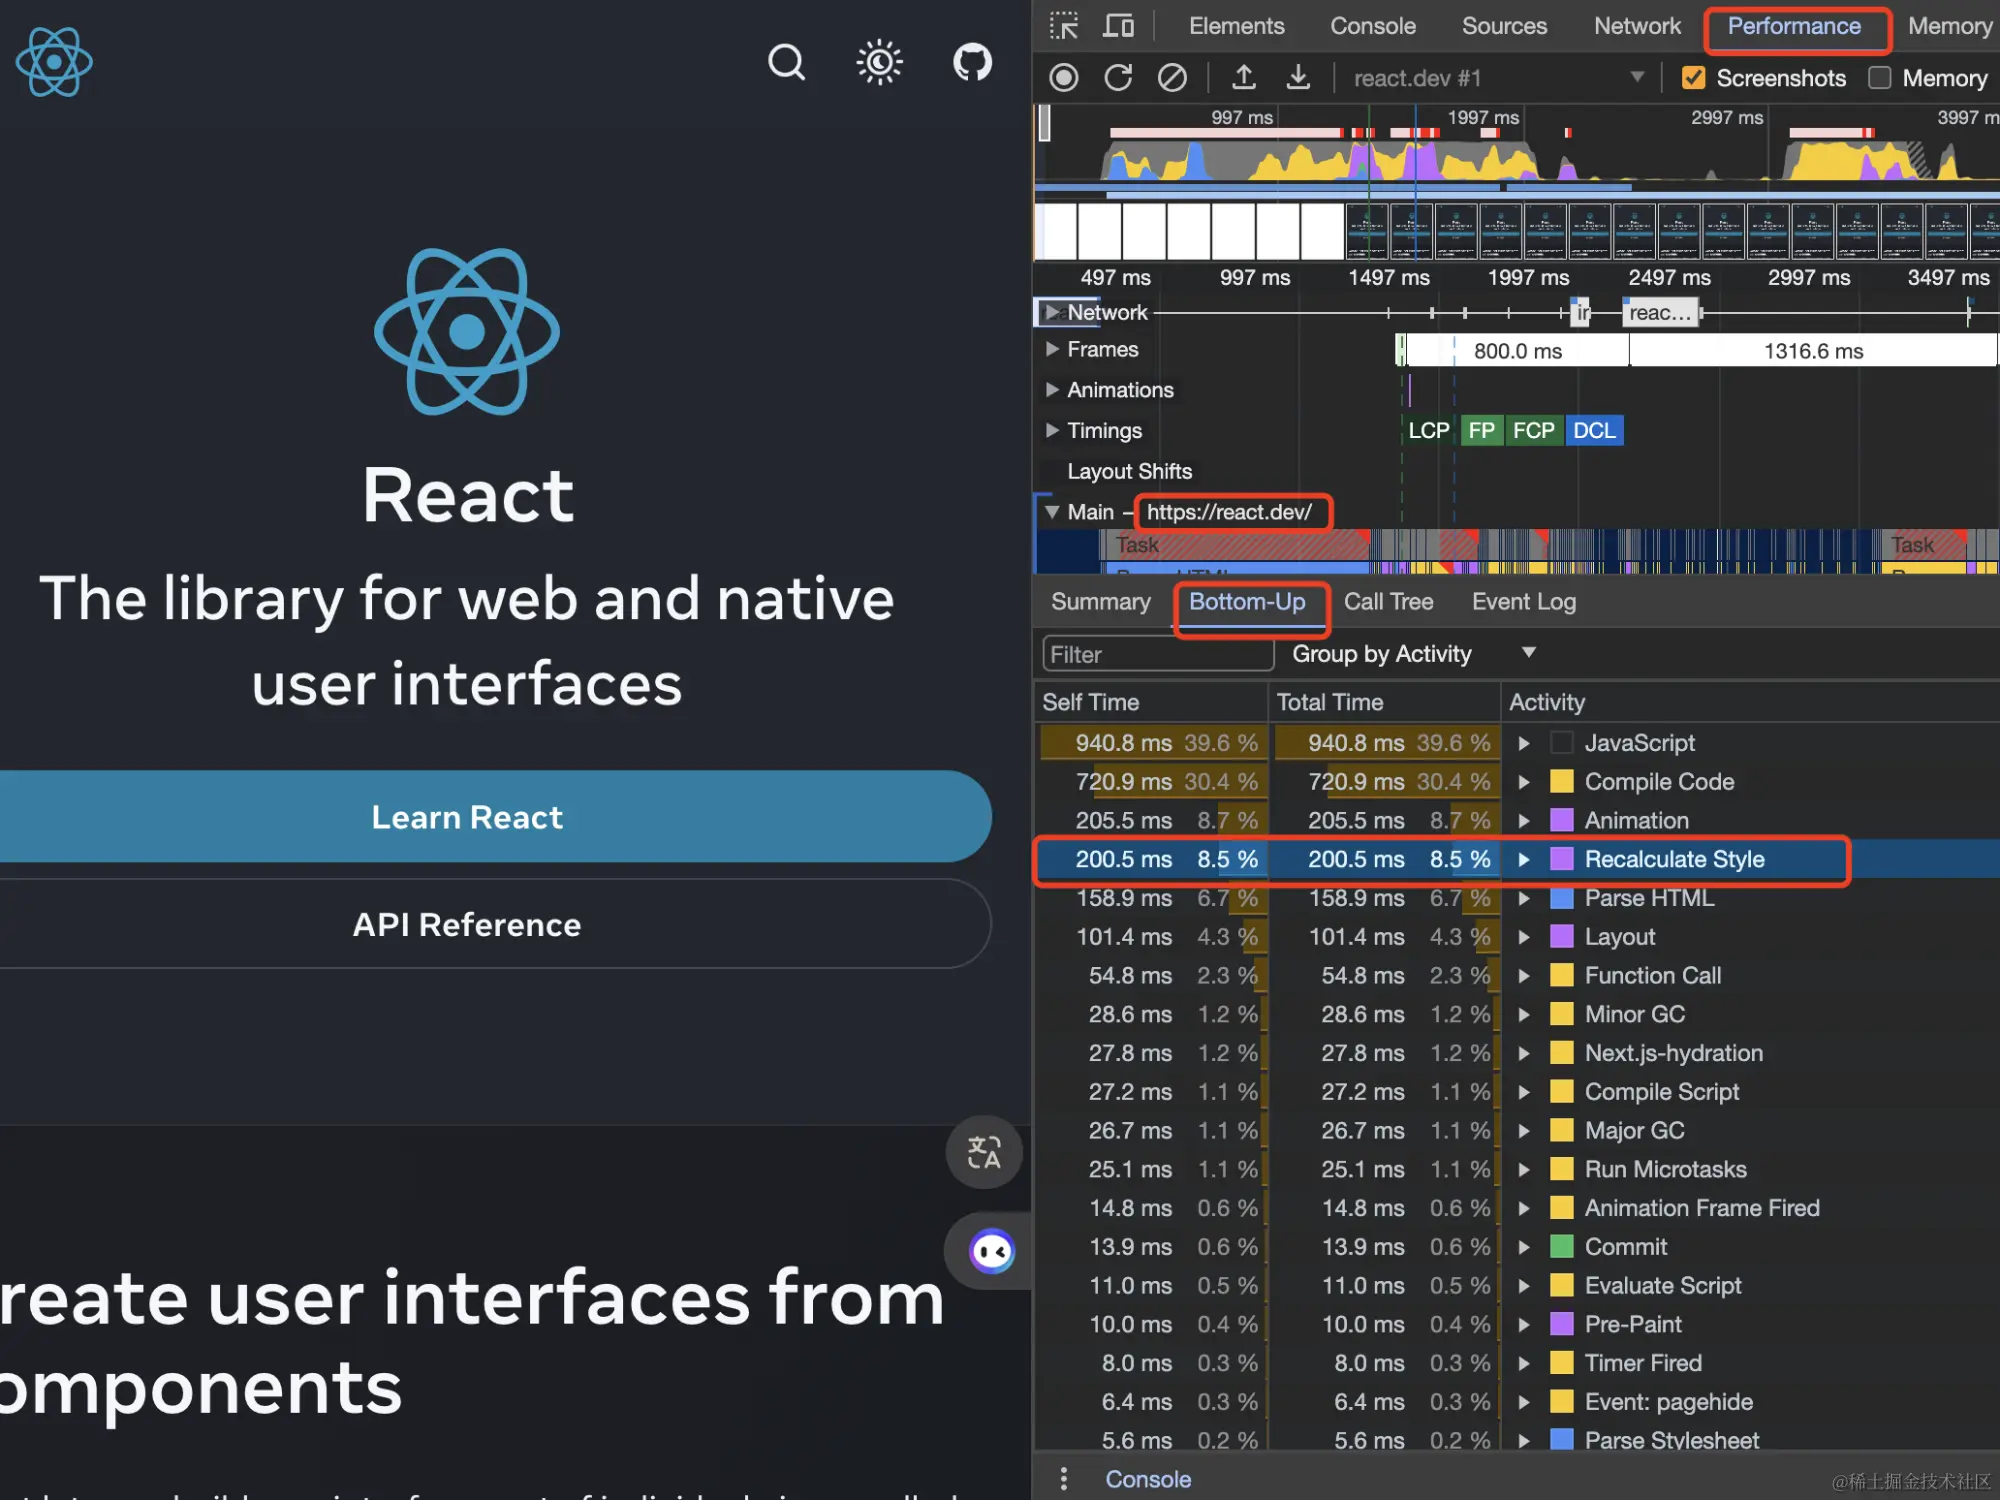The image size is (2000, 1500).
Task: Expand the Parse HTML activity row
Action: coord(1523,898)
